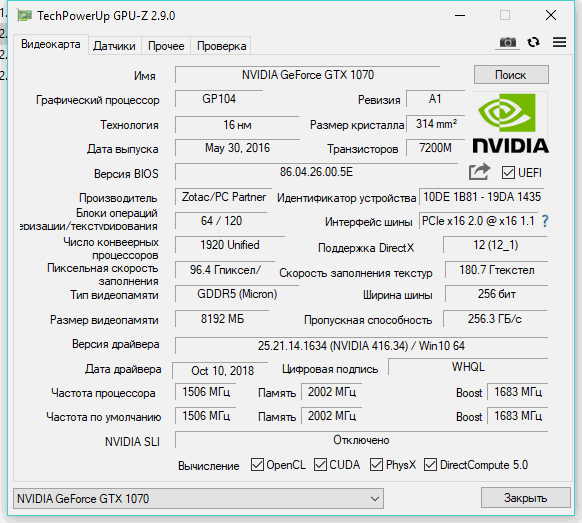
Task: Expand the NVIDIA GeForce GTX 1070 dropdown
Action: (198, 499)
